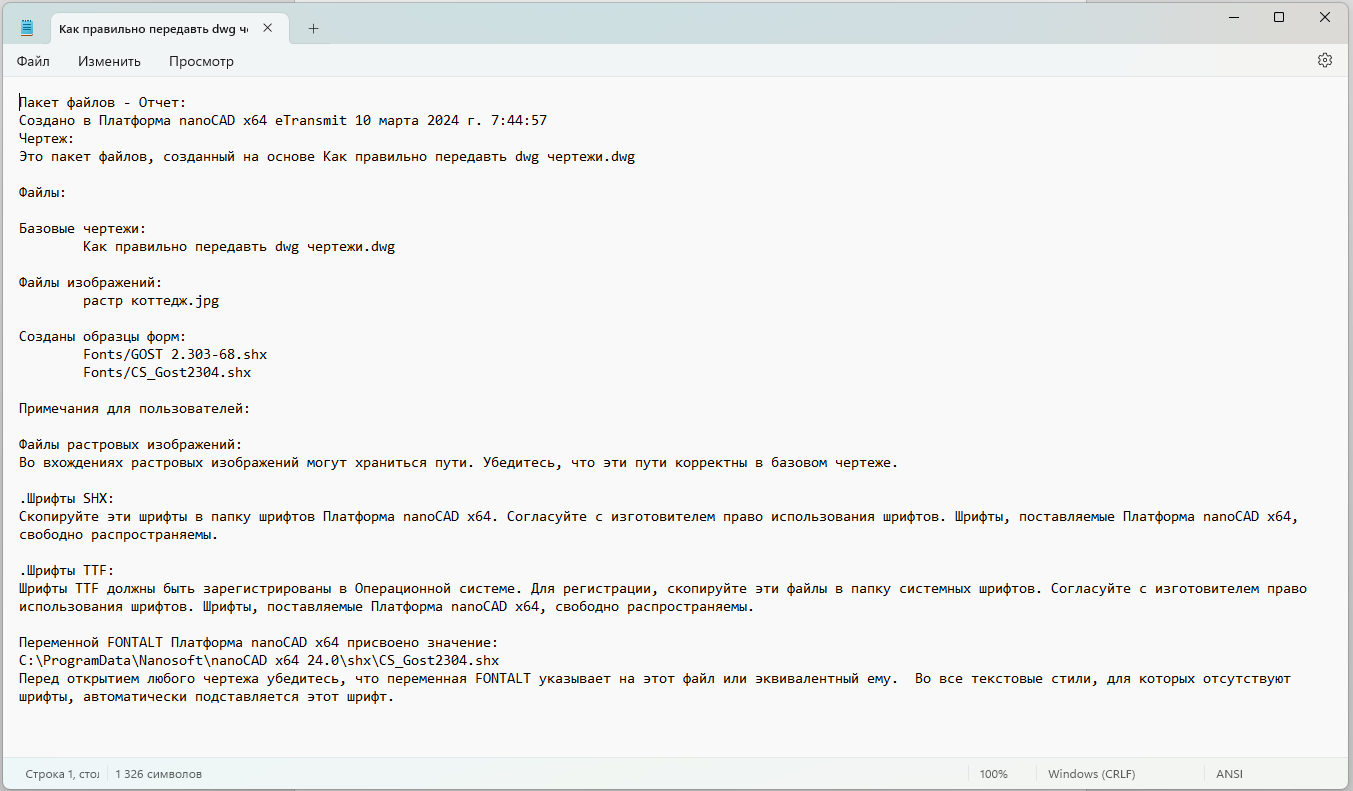Close the current document tab
The image size is (1353, 791).
pos(267,28)
